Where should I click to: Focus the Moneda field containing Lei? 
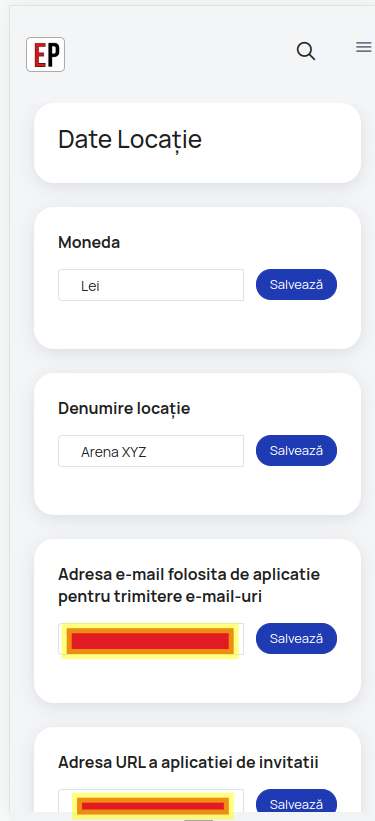tap(151, 285)
